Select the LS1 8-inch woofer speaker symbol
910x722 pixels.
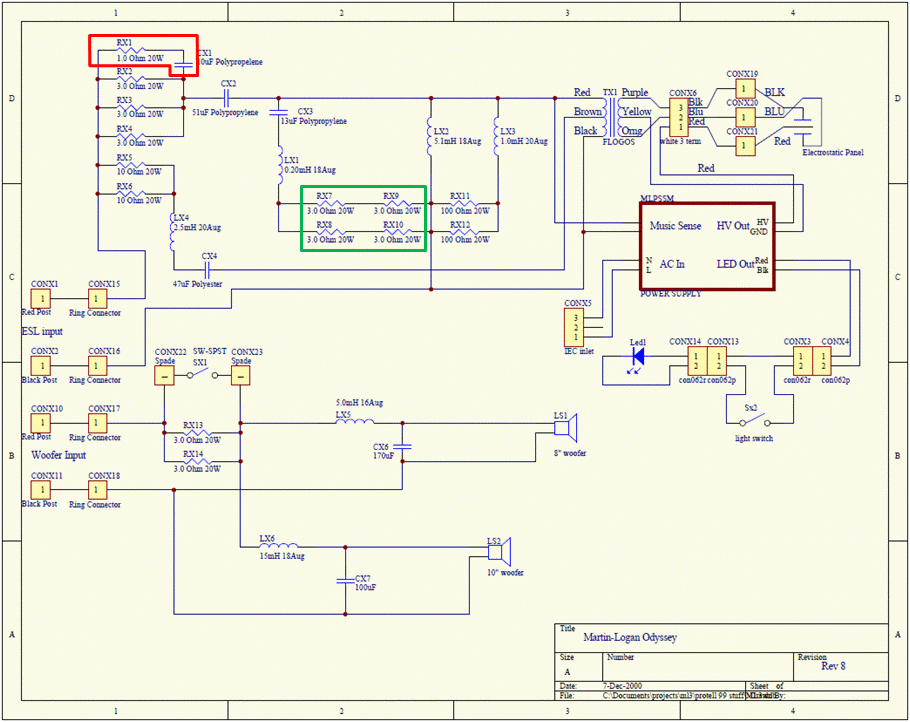coord(565,428)
